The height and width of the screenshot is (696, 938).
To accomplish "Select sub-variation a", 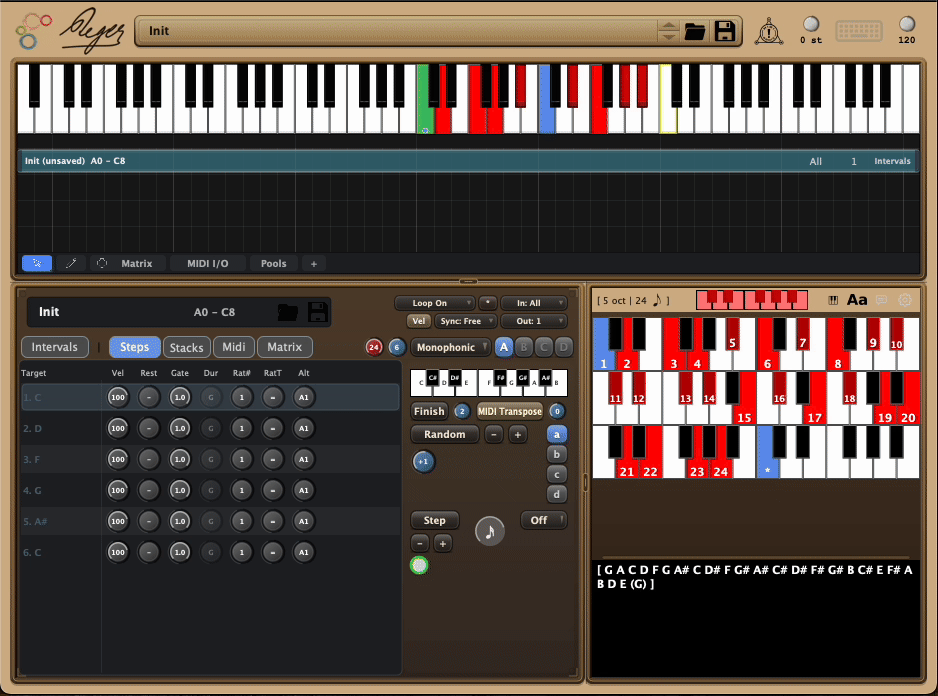I will (556, 434).
